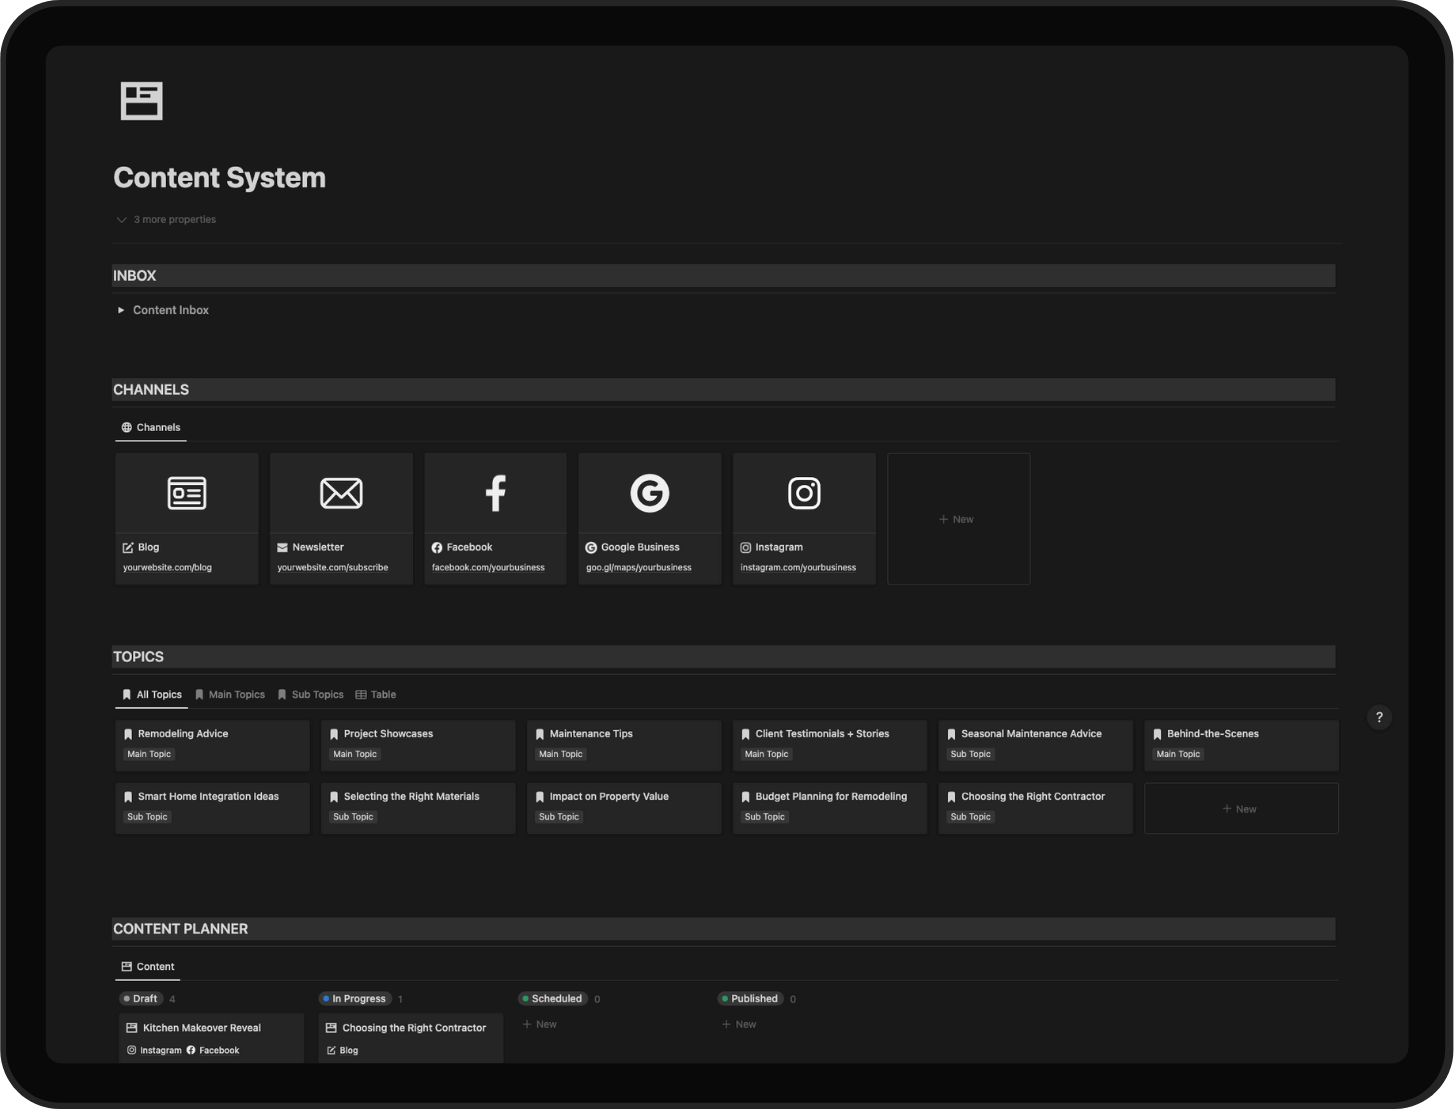Click the Newsletter envelope cover icon

coord(341,493)
